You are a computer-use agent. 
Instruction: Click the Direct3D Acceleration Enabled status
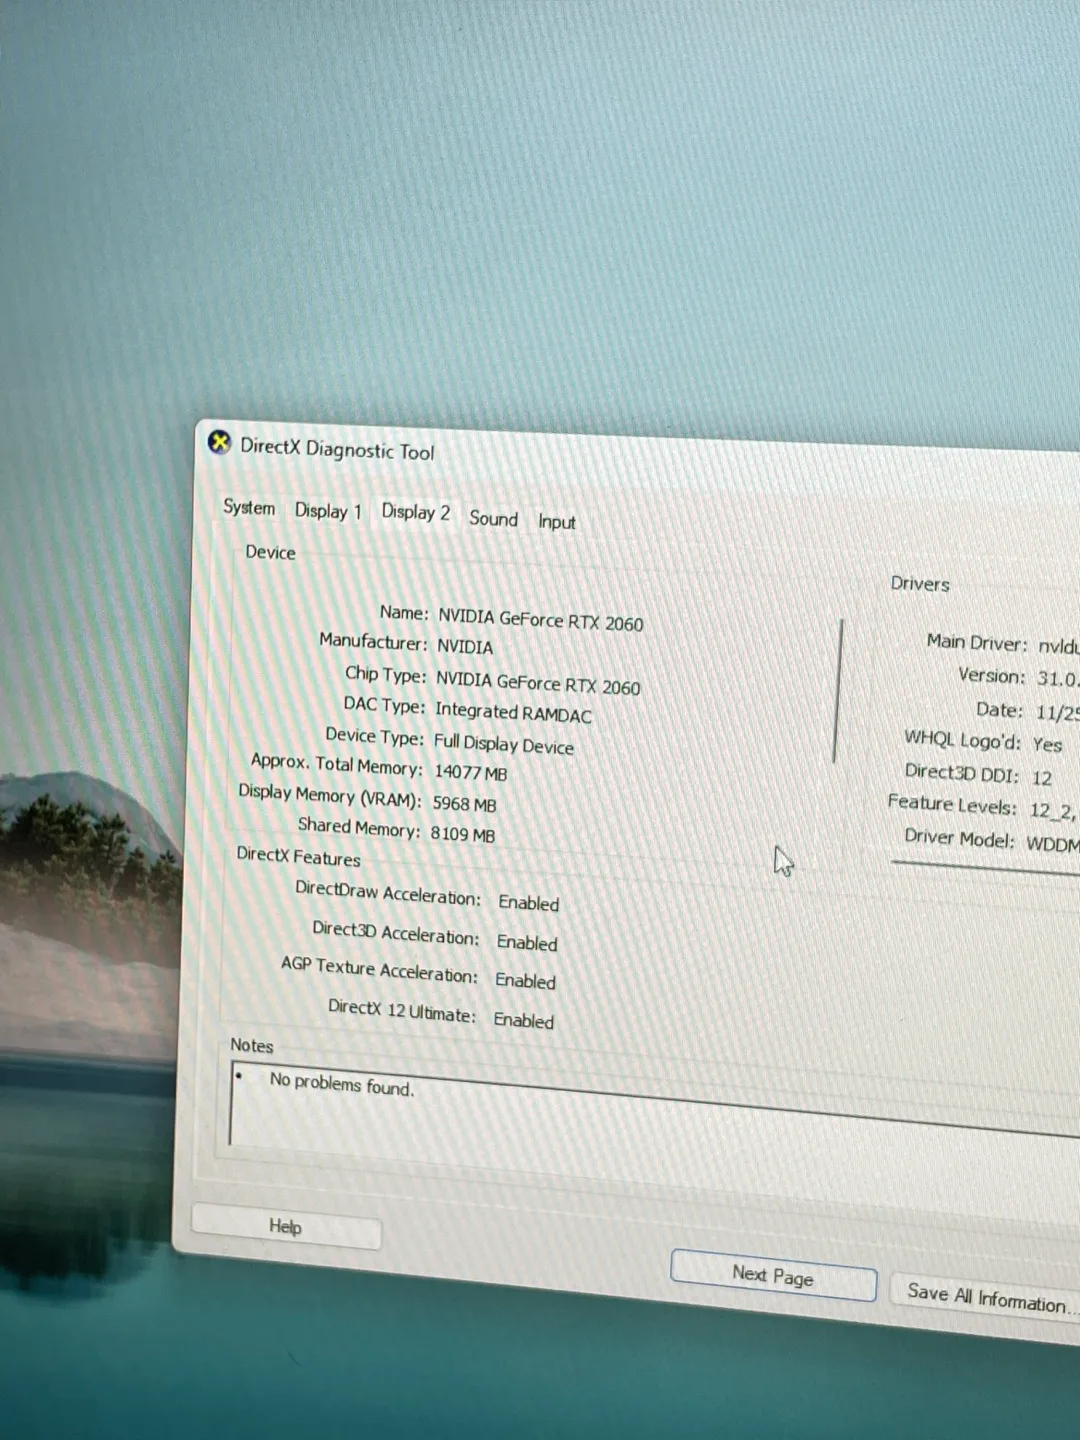pyautogui.click(x=527, y=942)
